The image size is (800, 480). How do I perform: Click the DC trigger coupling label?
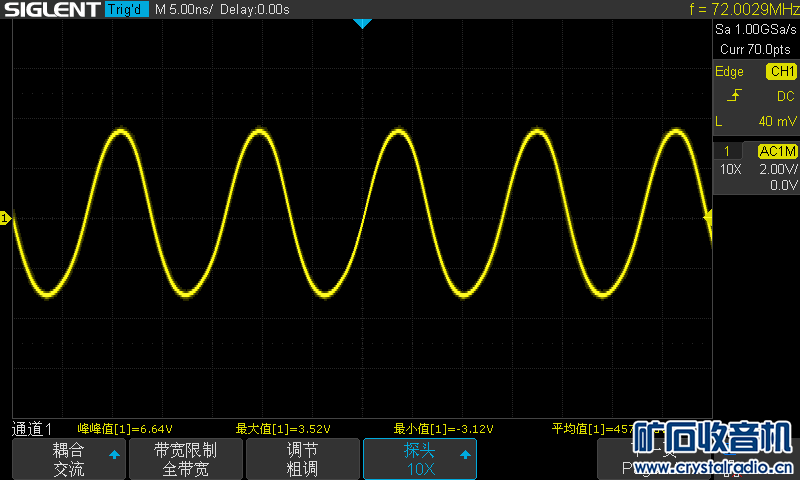click(x=786, y=96)
